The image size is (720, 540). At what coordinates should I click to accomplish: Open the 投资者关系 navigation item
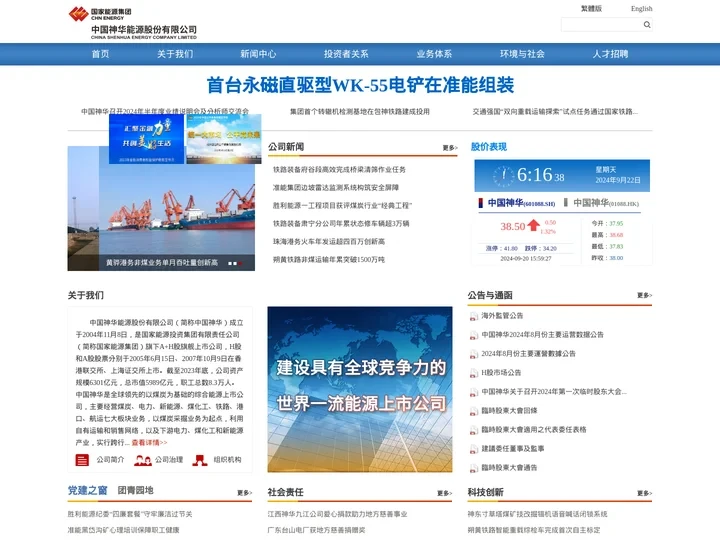[346, 54]
